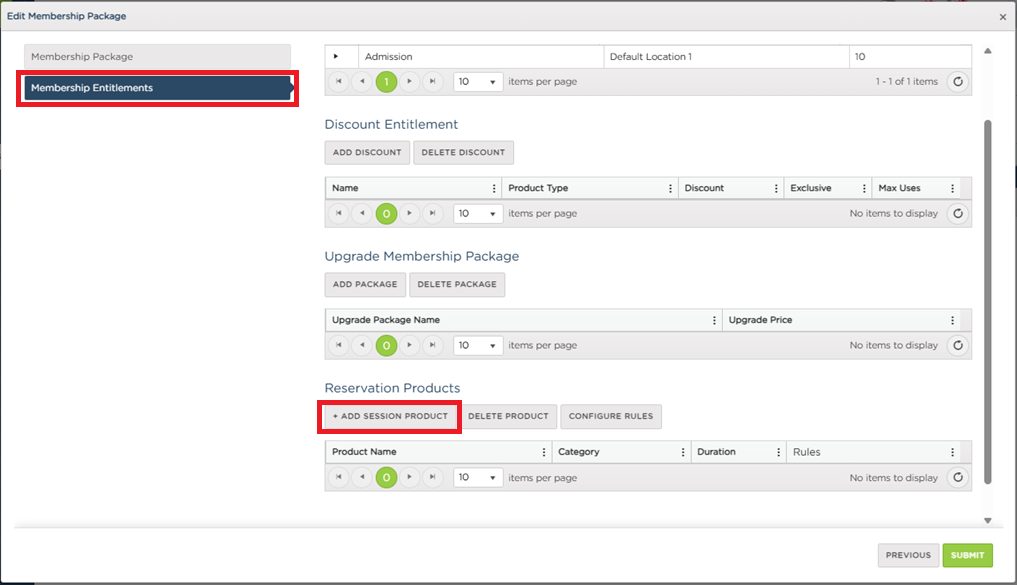This screenshot has height=585, width=1017.
Task: Select the Membership Entitlements step
Action: pyautogui.click(x=158, y=88)
